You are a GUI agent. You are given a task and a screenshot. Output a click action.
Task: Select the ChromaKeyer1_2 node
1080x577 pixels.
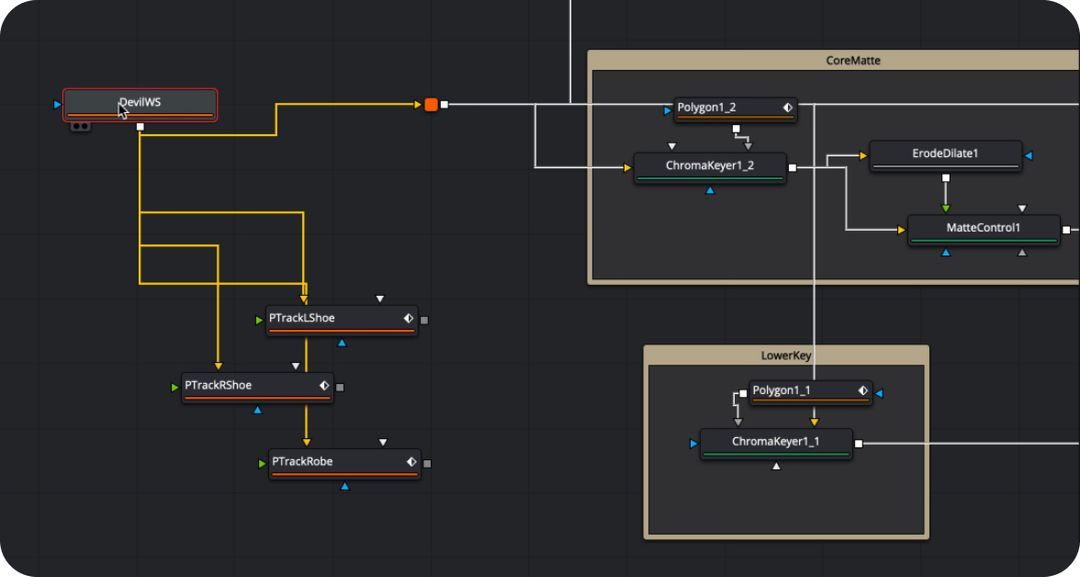point(708,167)
